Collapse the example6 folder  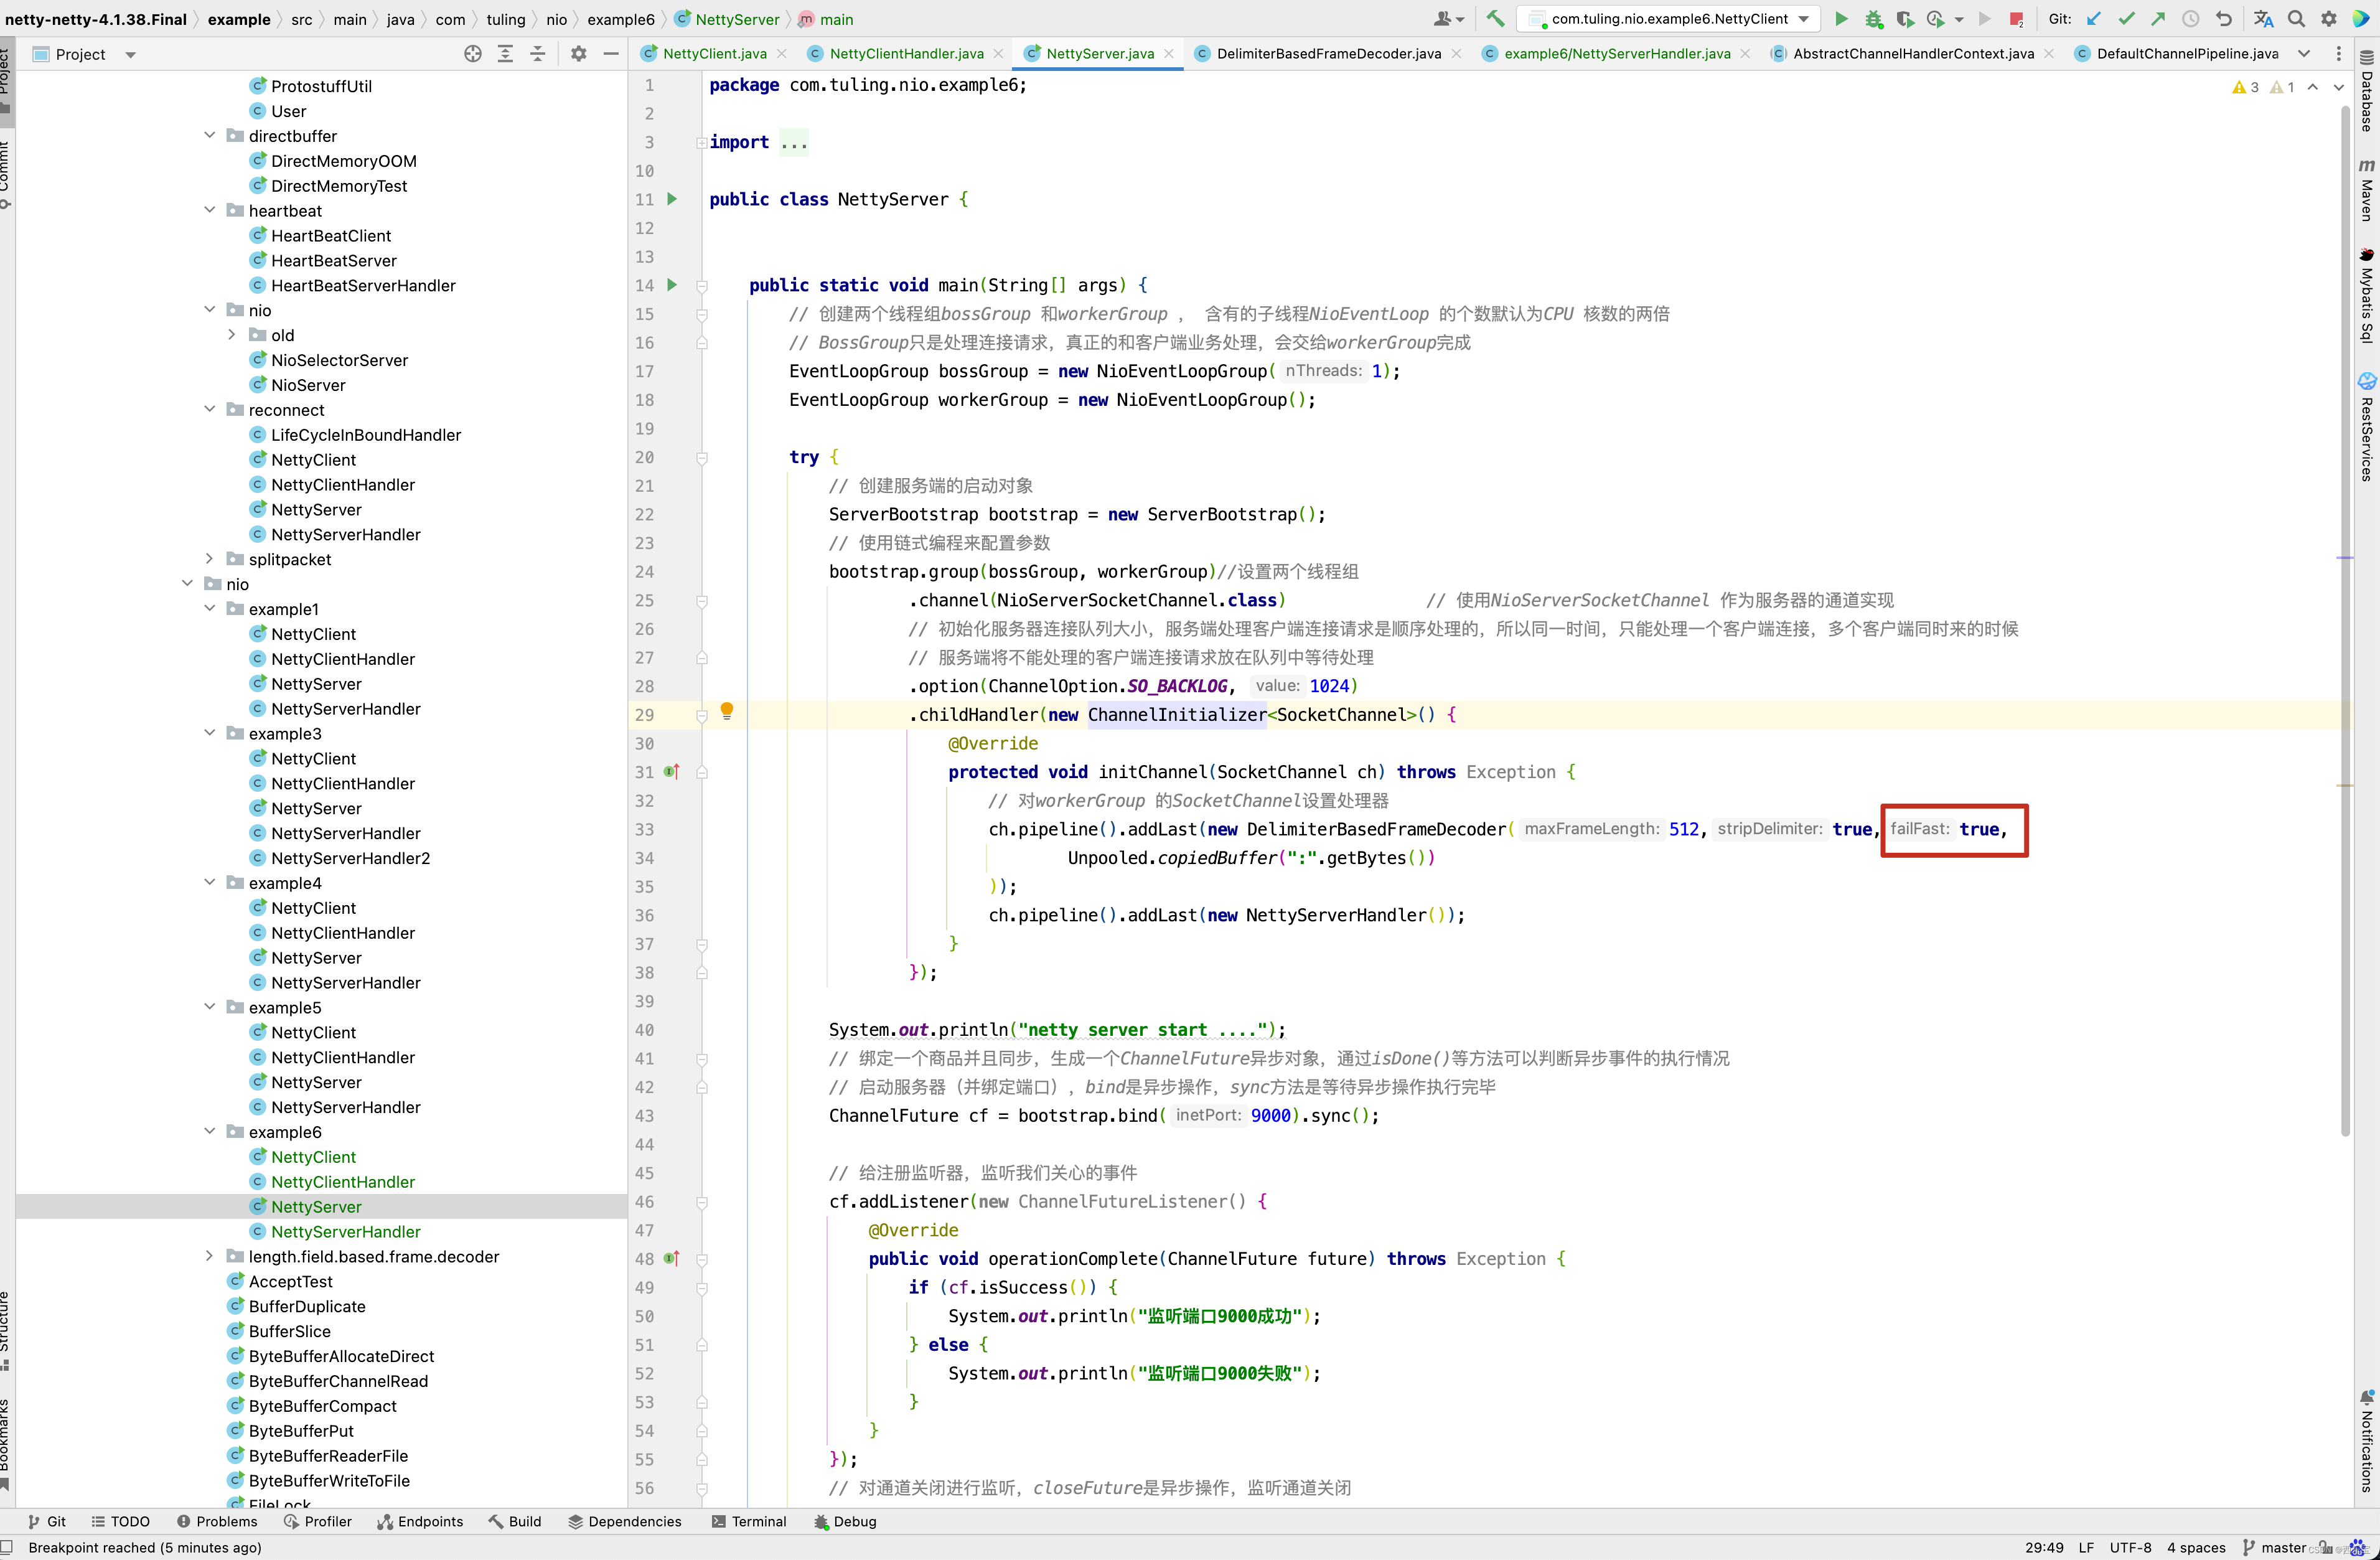pyautogui.click(x=209, y=1131)
